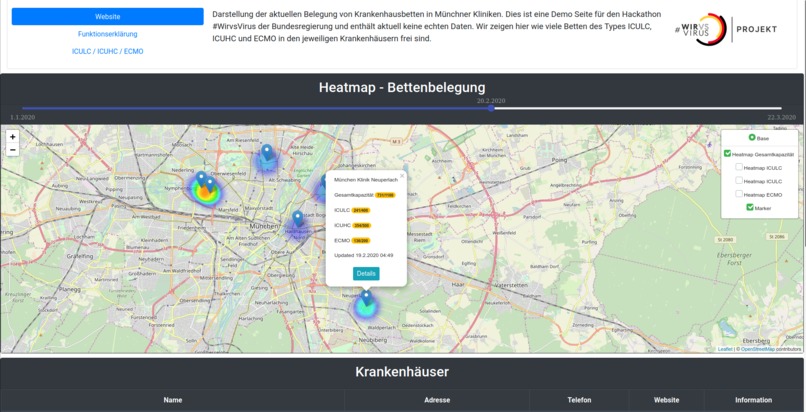Click the Adresse column header
The height and width of the screenshot is (412, 806).
pos(437,400)
